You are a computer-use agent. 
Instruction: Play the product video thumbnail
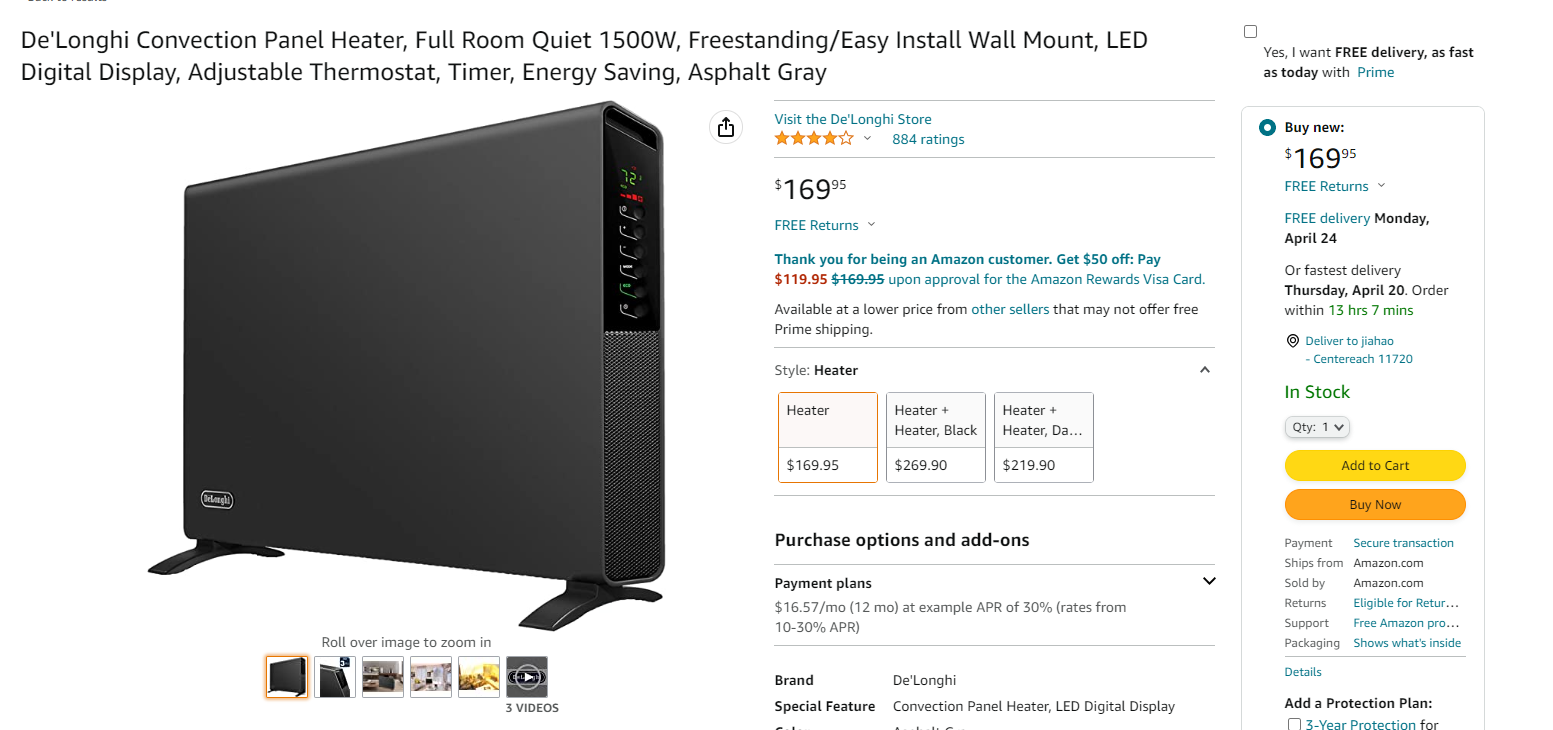click(527, 677)
